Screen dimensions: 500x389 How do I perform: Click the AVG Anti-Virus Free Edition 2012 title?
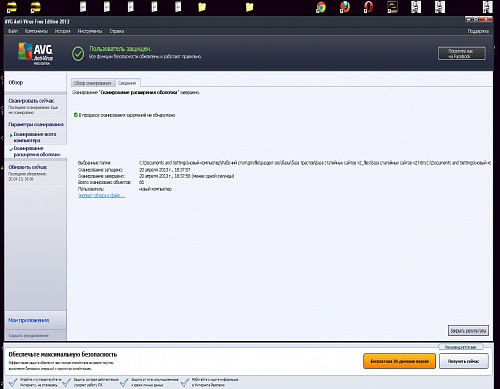tap(37, 22)
